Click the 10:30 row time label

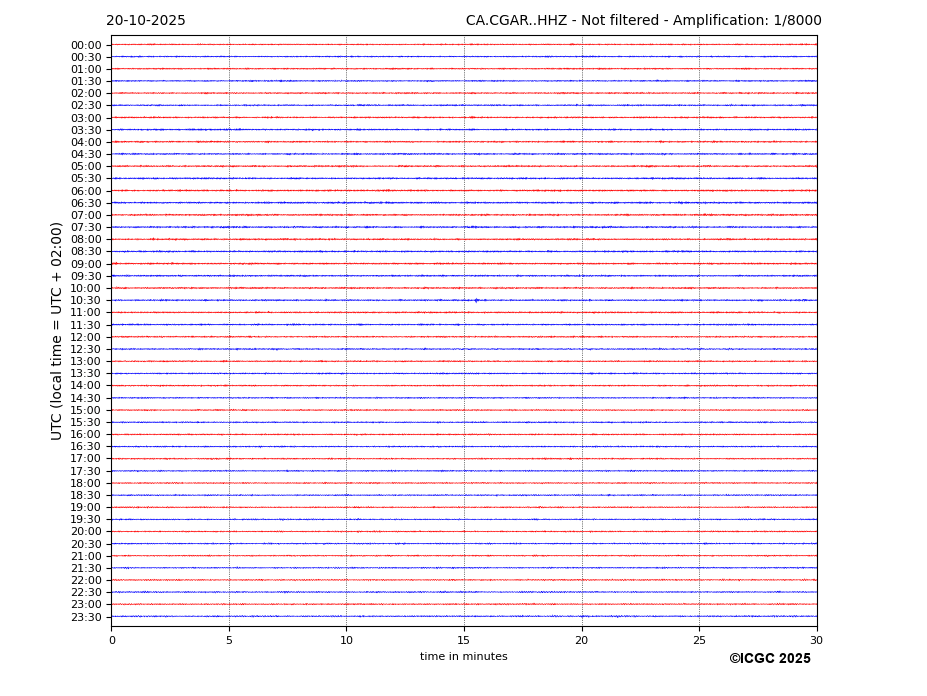point(86,301)
